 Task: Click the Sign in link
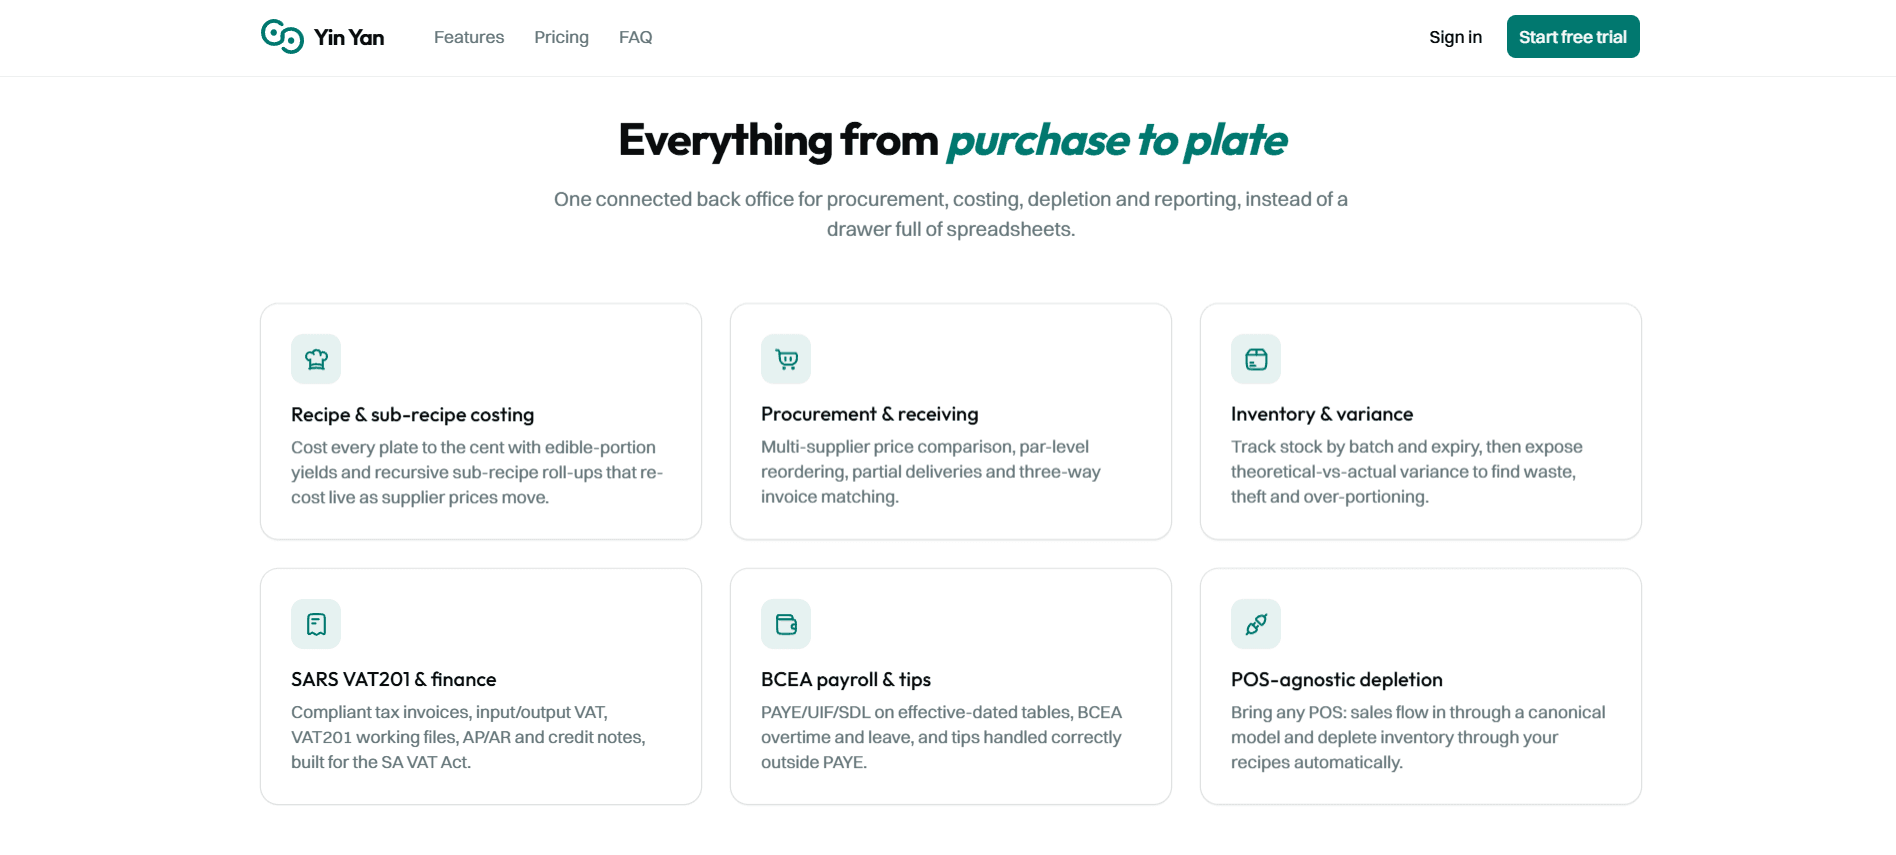[x=1455, y=37]
